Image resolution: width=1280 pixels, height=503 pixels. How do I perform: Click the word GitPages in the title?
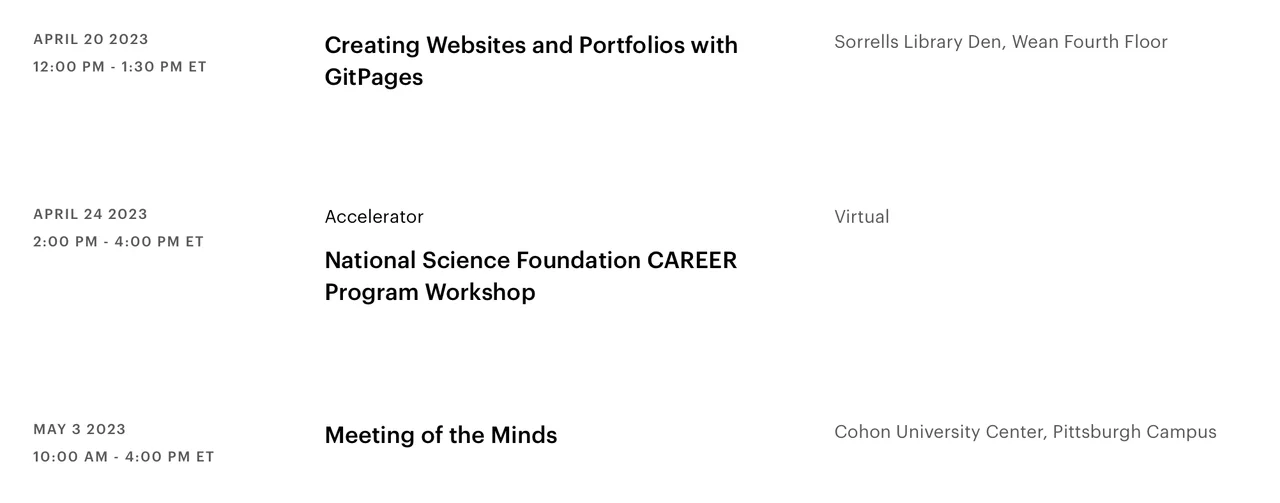(373, 77)
